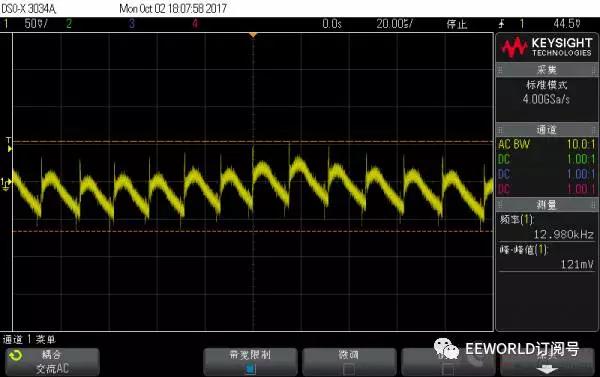This screenshot has height=377, width=600.
Task: Toggle the fine adjust 微调 checkbox
Action: click(x=349, y=369)
